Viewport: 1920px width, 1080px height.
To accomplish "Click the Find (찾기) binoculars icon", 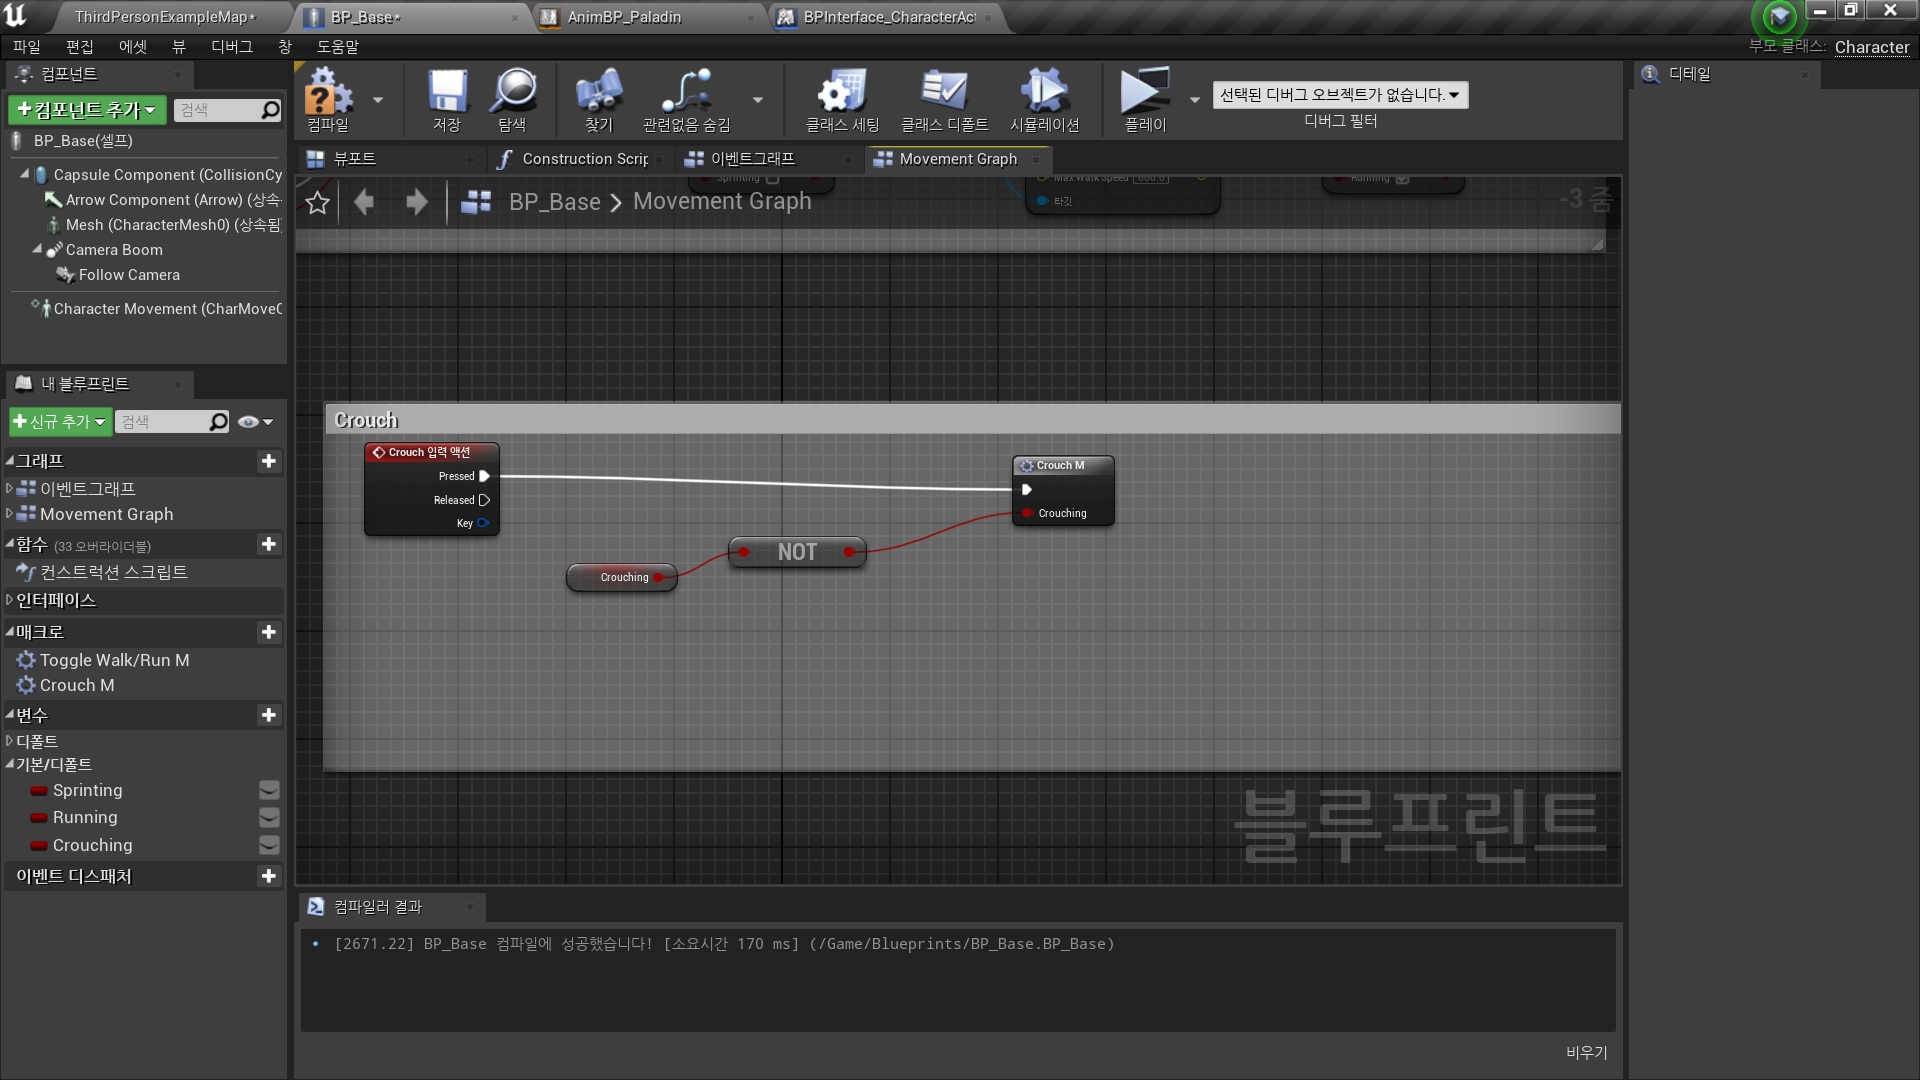I will pos(598,92).
